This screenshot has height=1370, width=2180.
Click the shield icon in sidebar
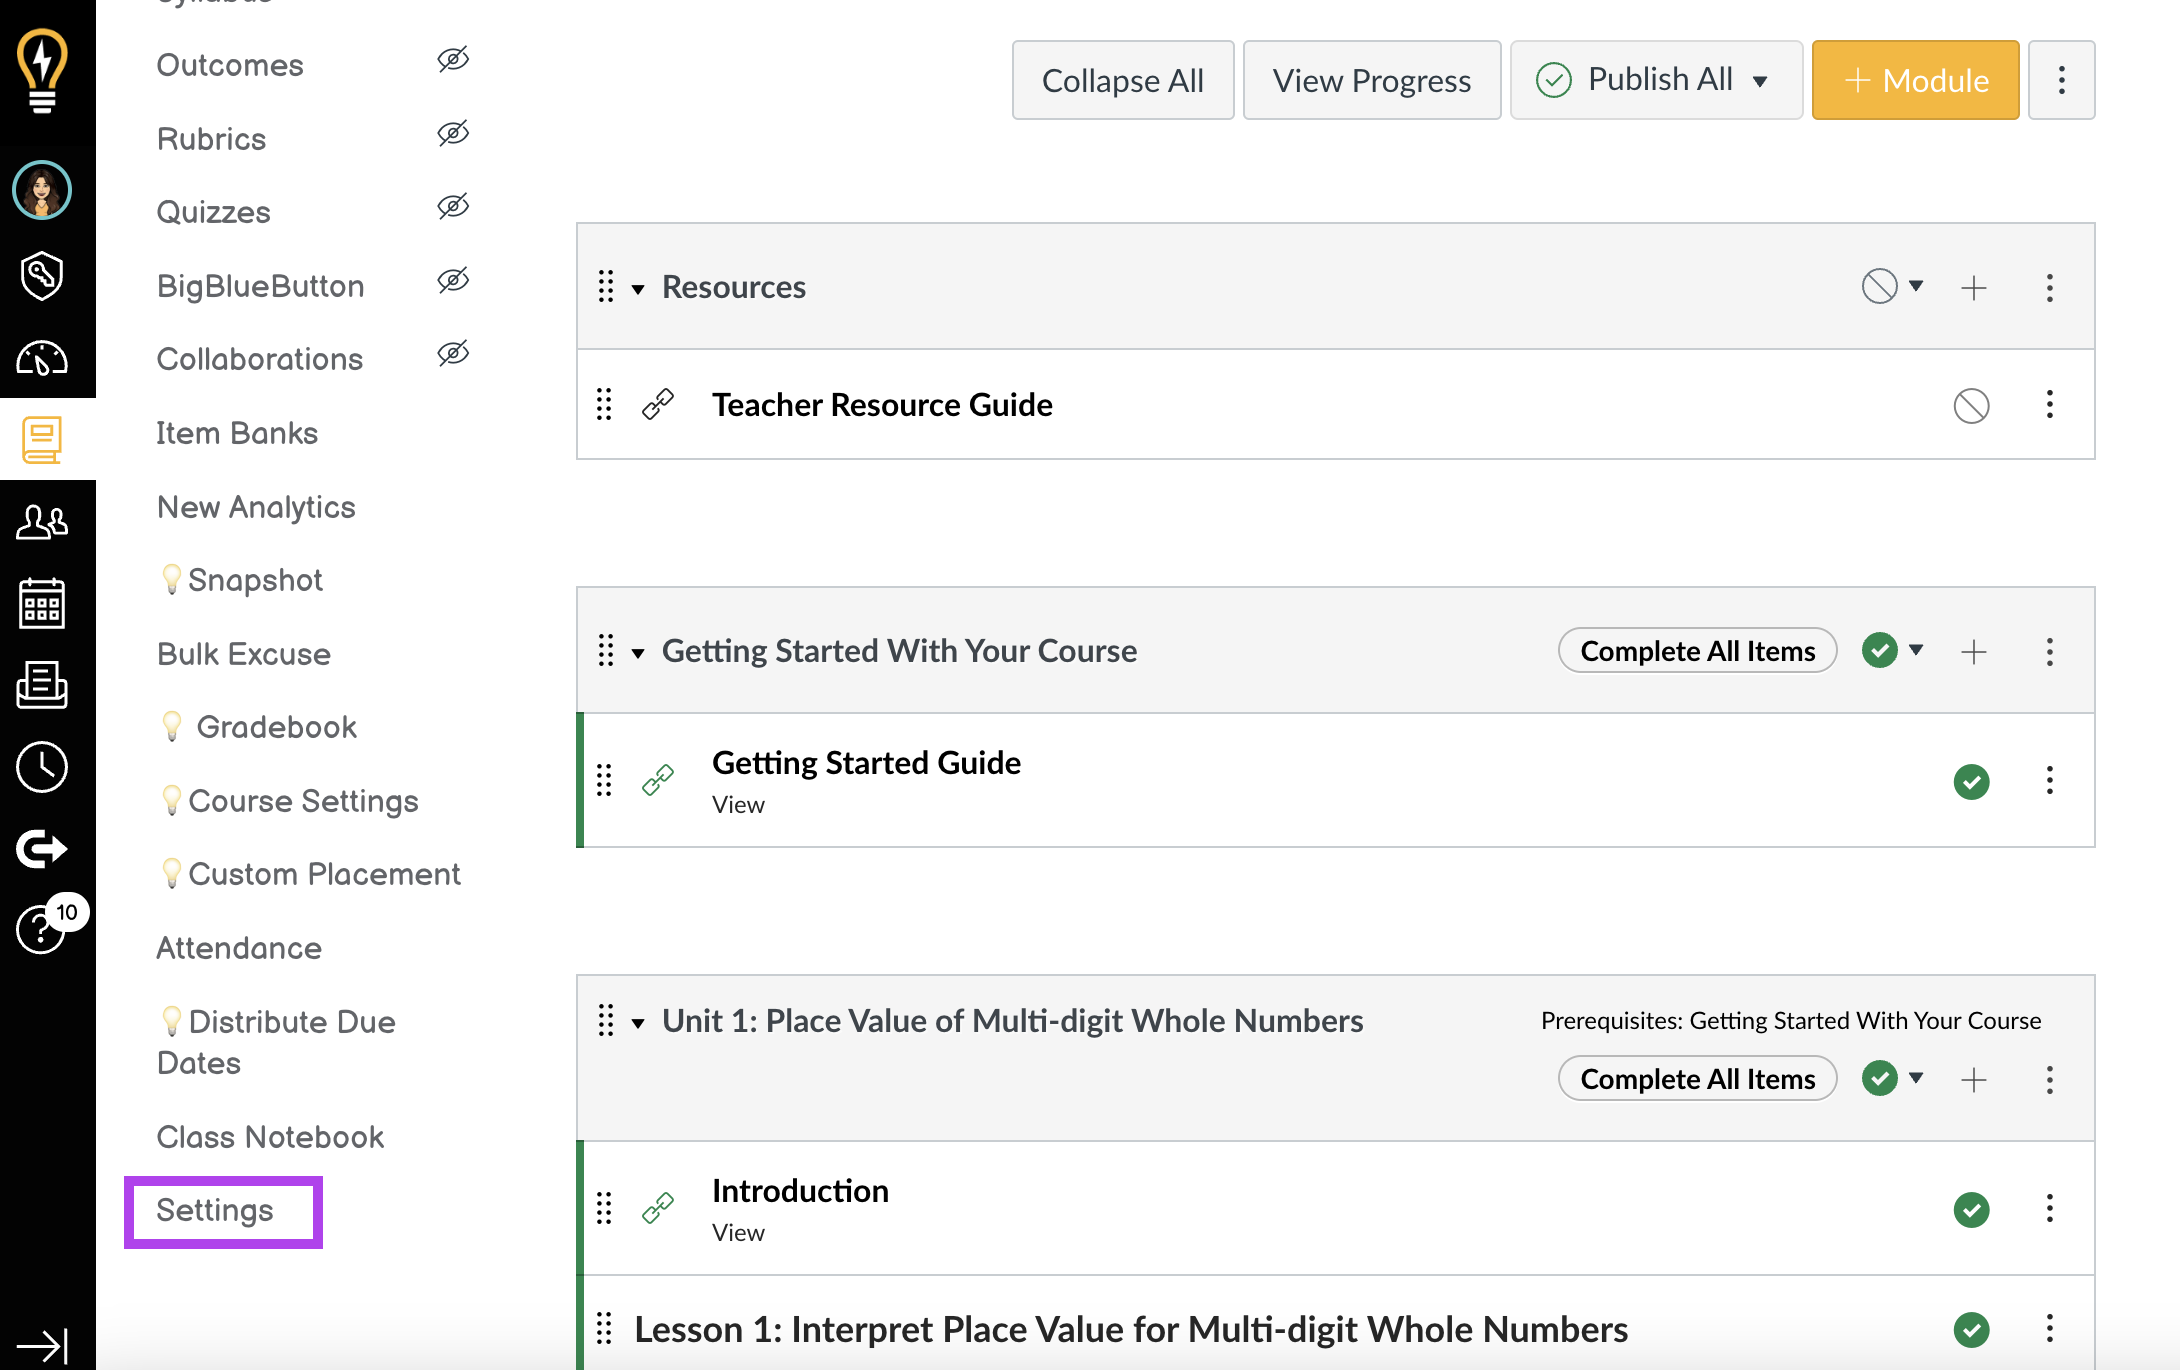[x=43, y=273]
